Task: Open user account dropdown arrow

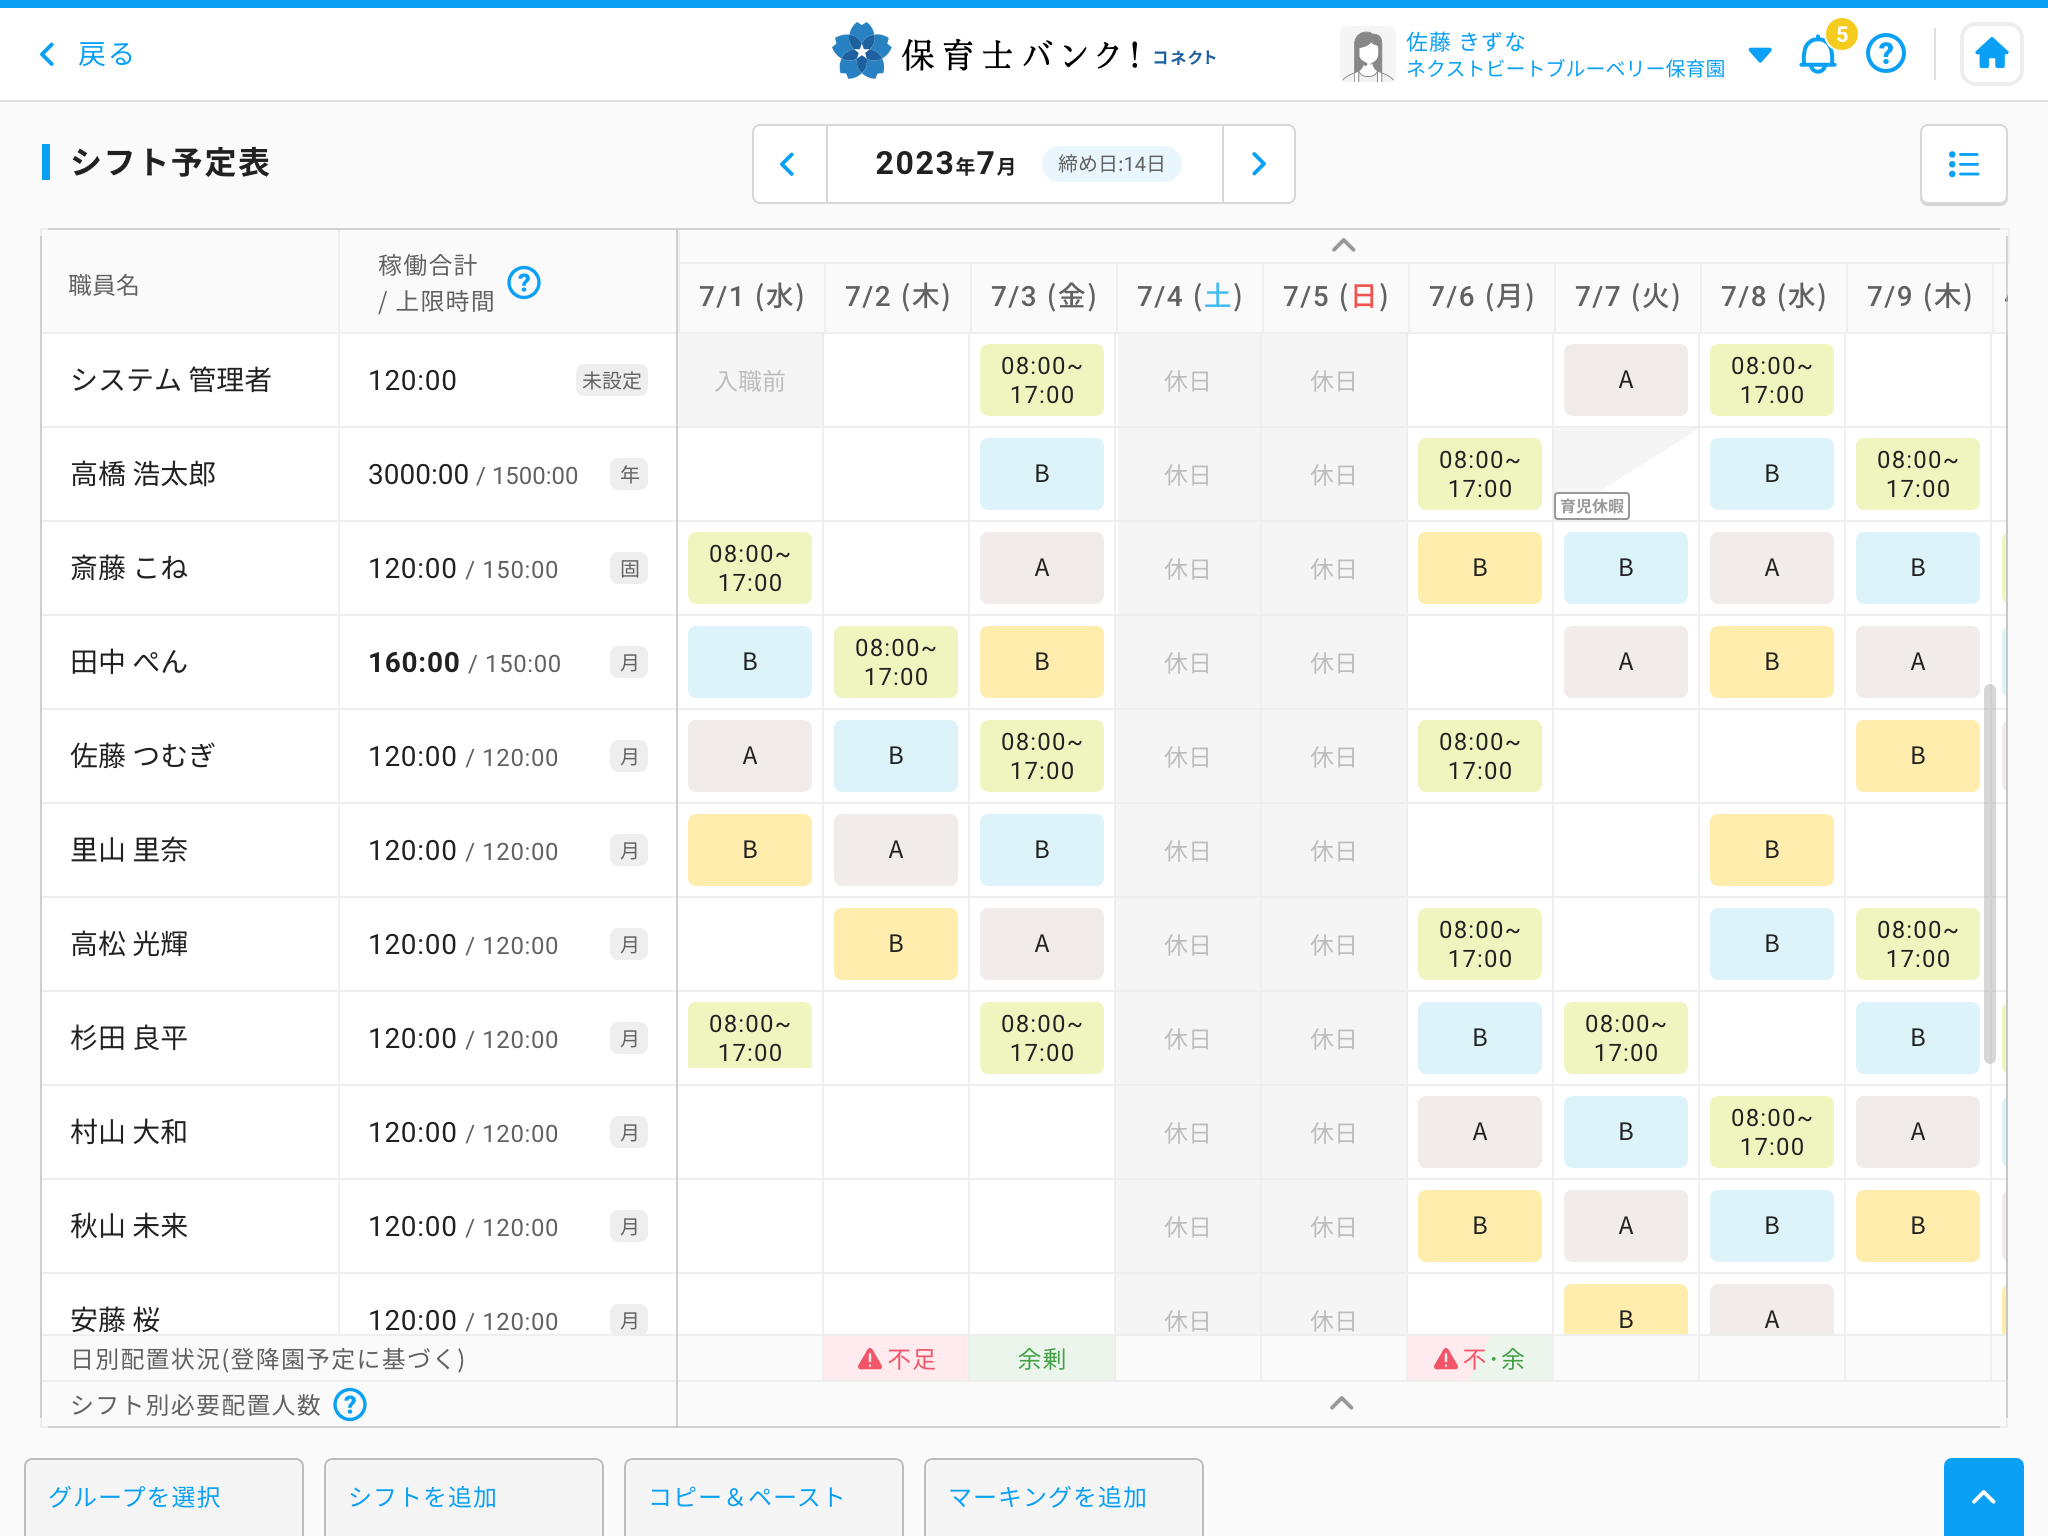Action: [1760, 54]
